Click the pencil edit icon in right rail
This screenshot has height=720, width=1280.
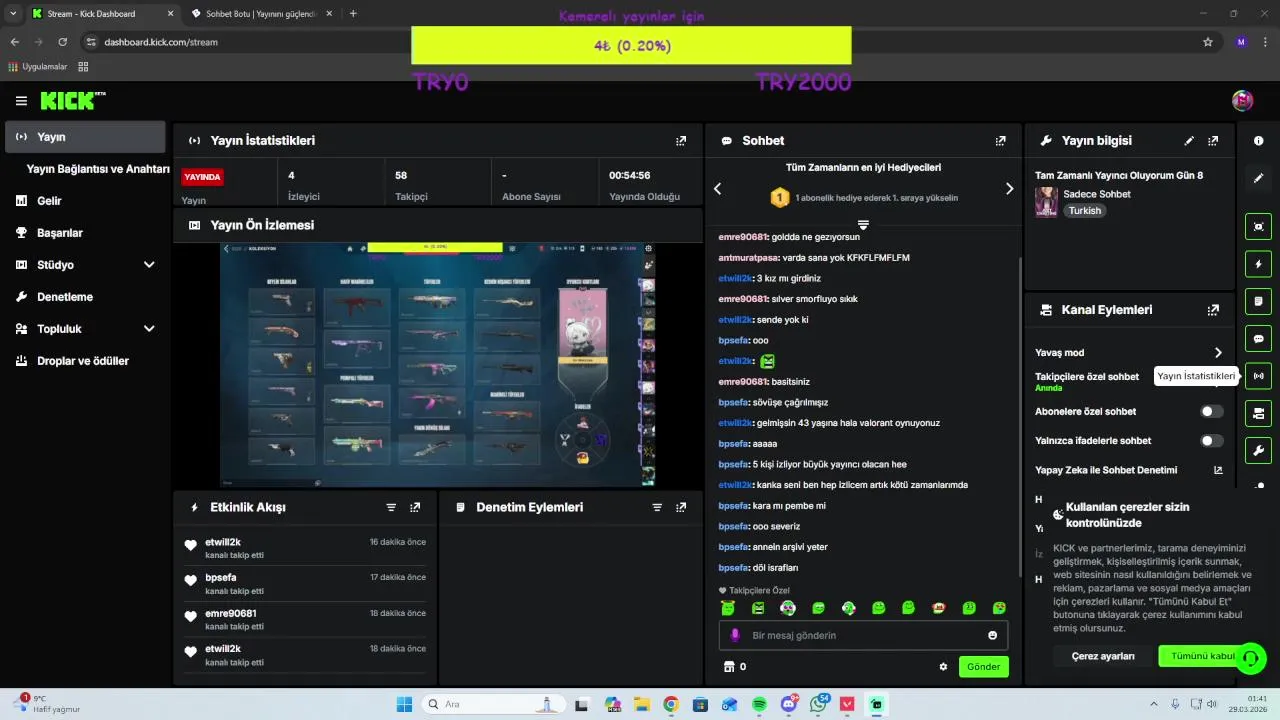(x=1258, y=178)
